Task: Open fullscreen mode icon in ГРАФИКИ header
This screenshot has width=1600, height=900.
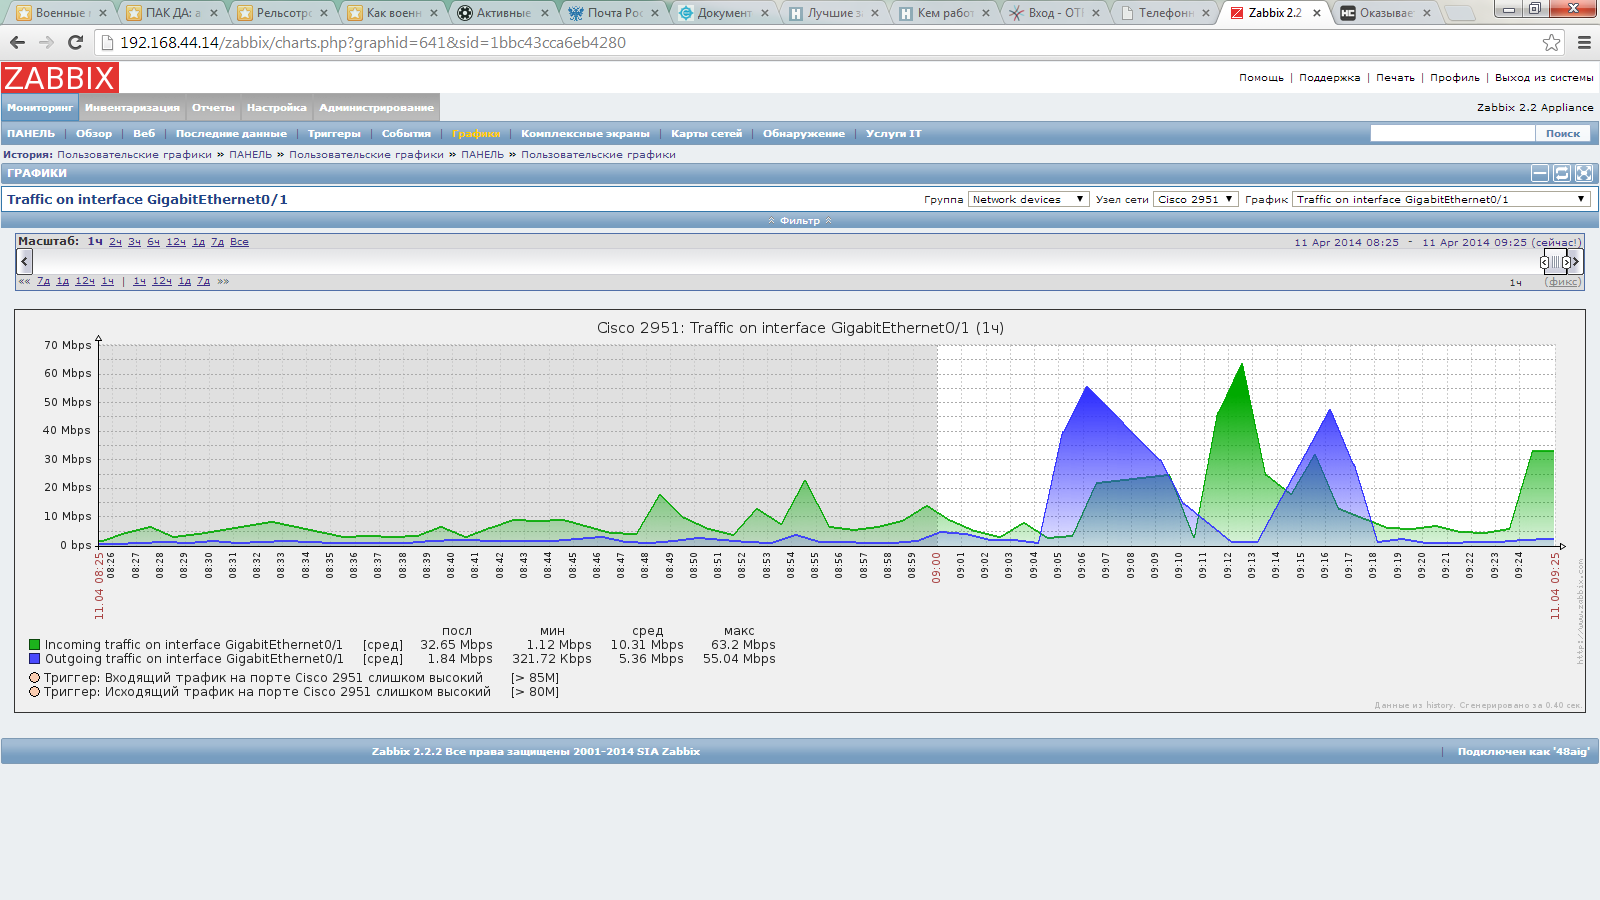Action: click(1584, 173)
